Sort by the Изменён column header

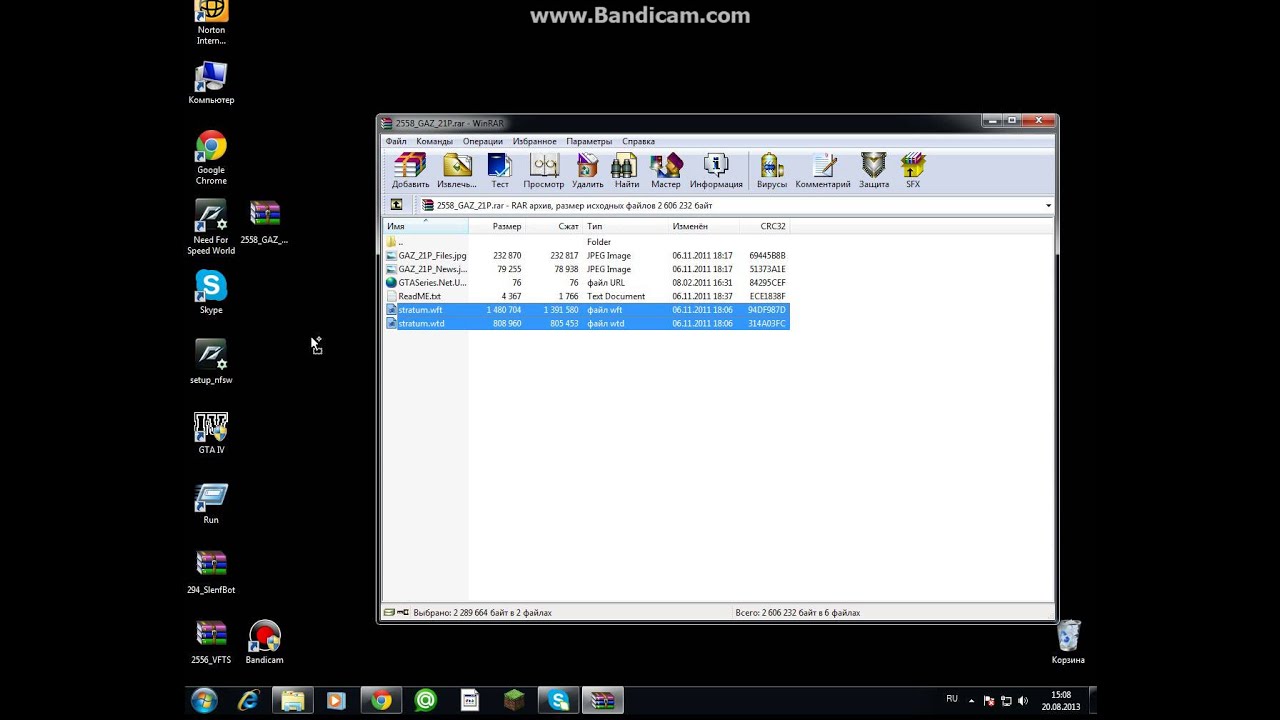click(x=705, y=227)
